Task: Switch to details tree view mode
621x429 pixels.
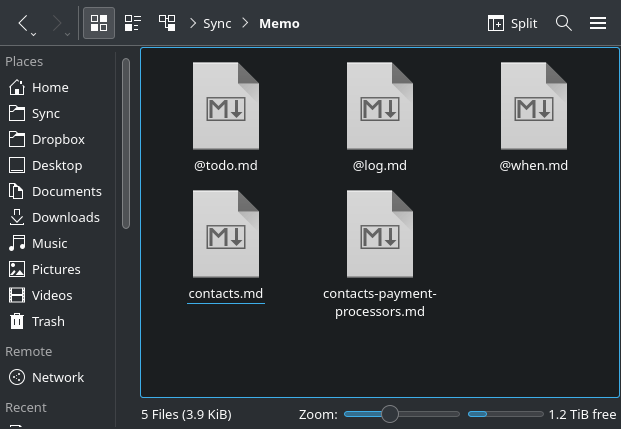Action: (166, 23)
